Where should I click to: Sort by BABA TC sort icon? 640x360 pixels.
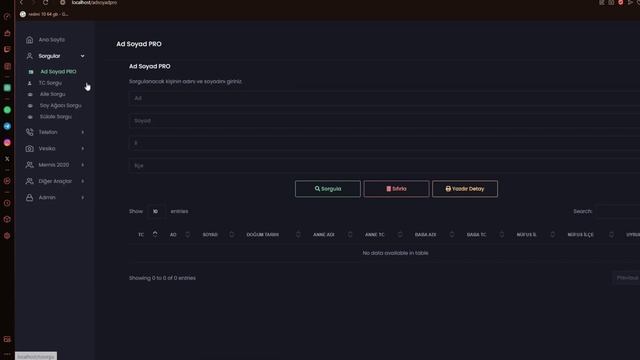(501, 234)
